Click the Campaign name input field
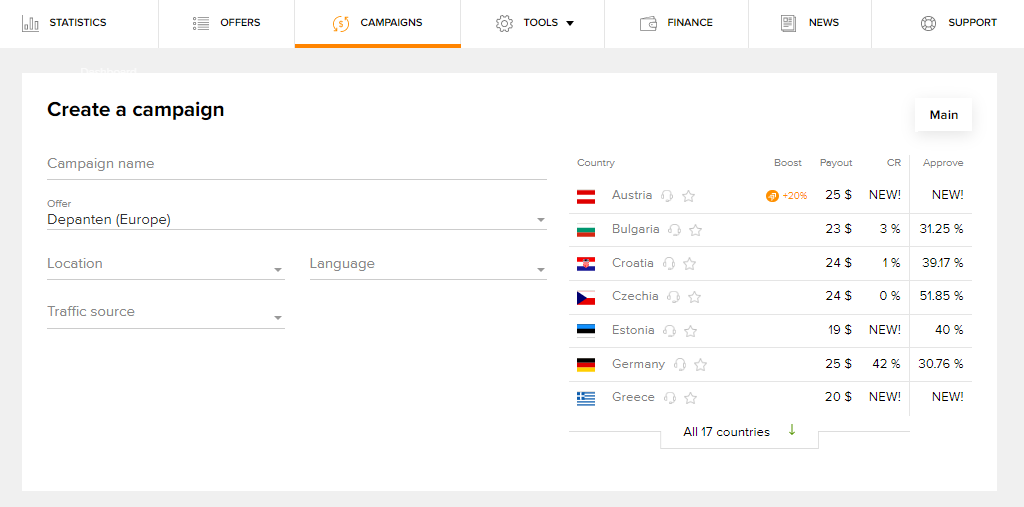Viewport: 1024px width, 507px height. pyautogui.click(x=296, y=164)
